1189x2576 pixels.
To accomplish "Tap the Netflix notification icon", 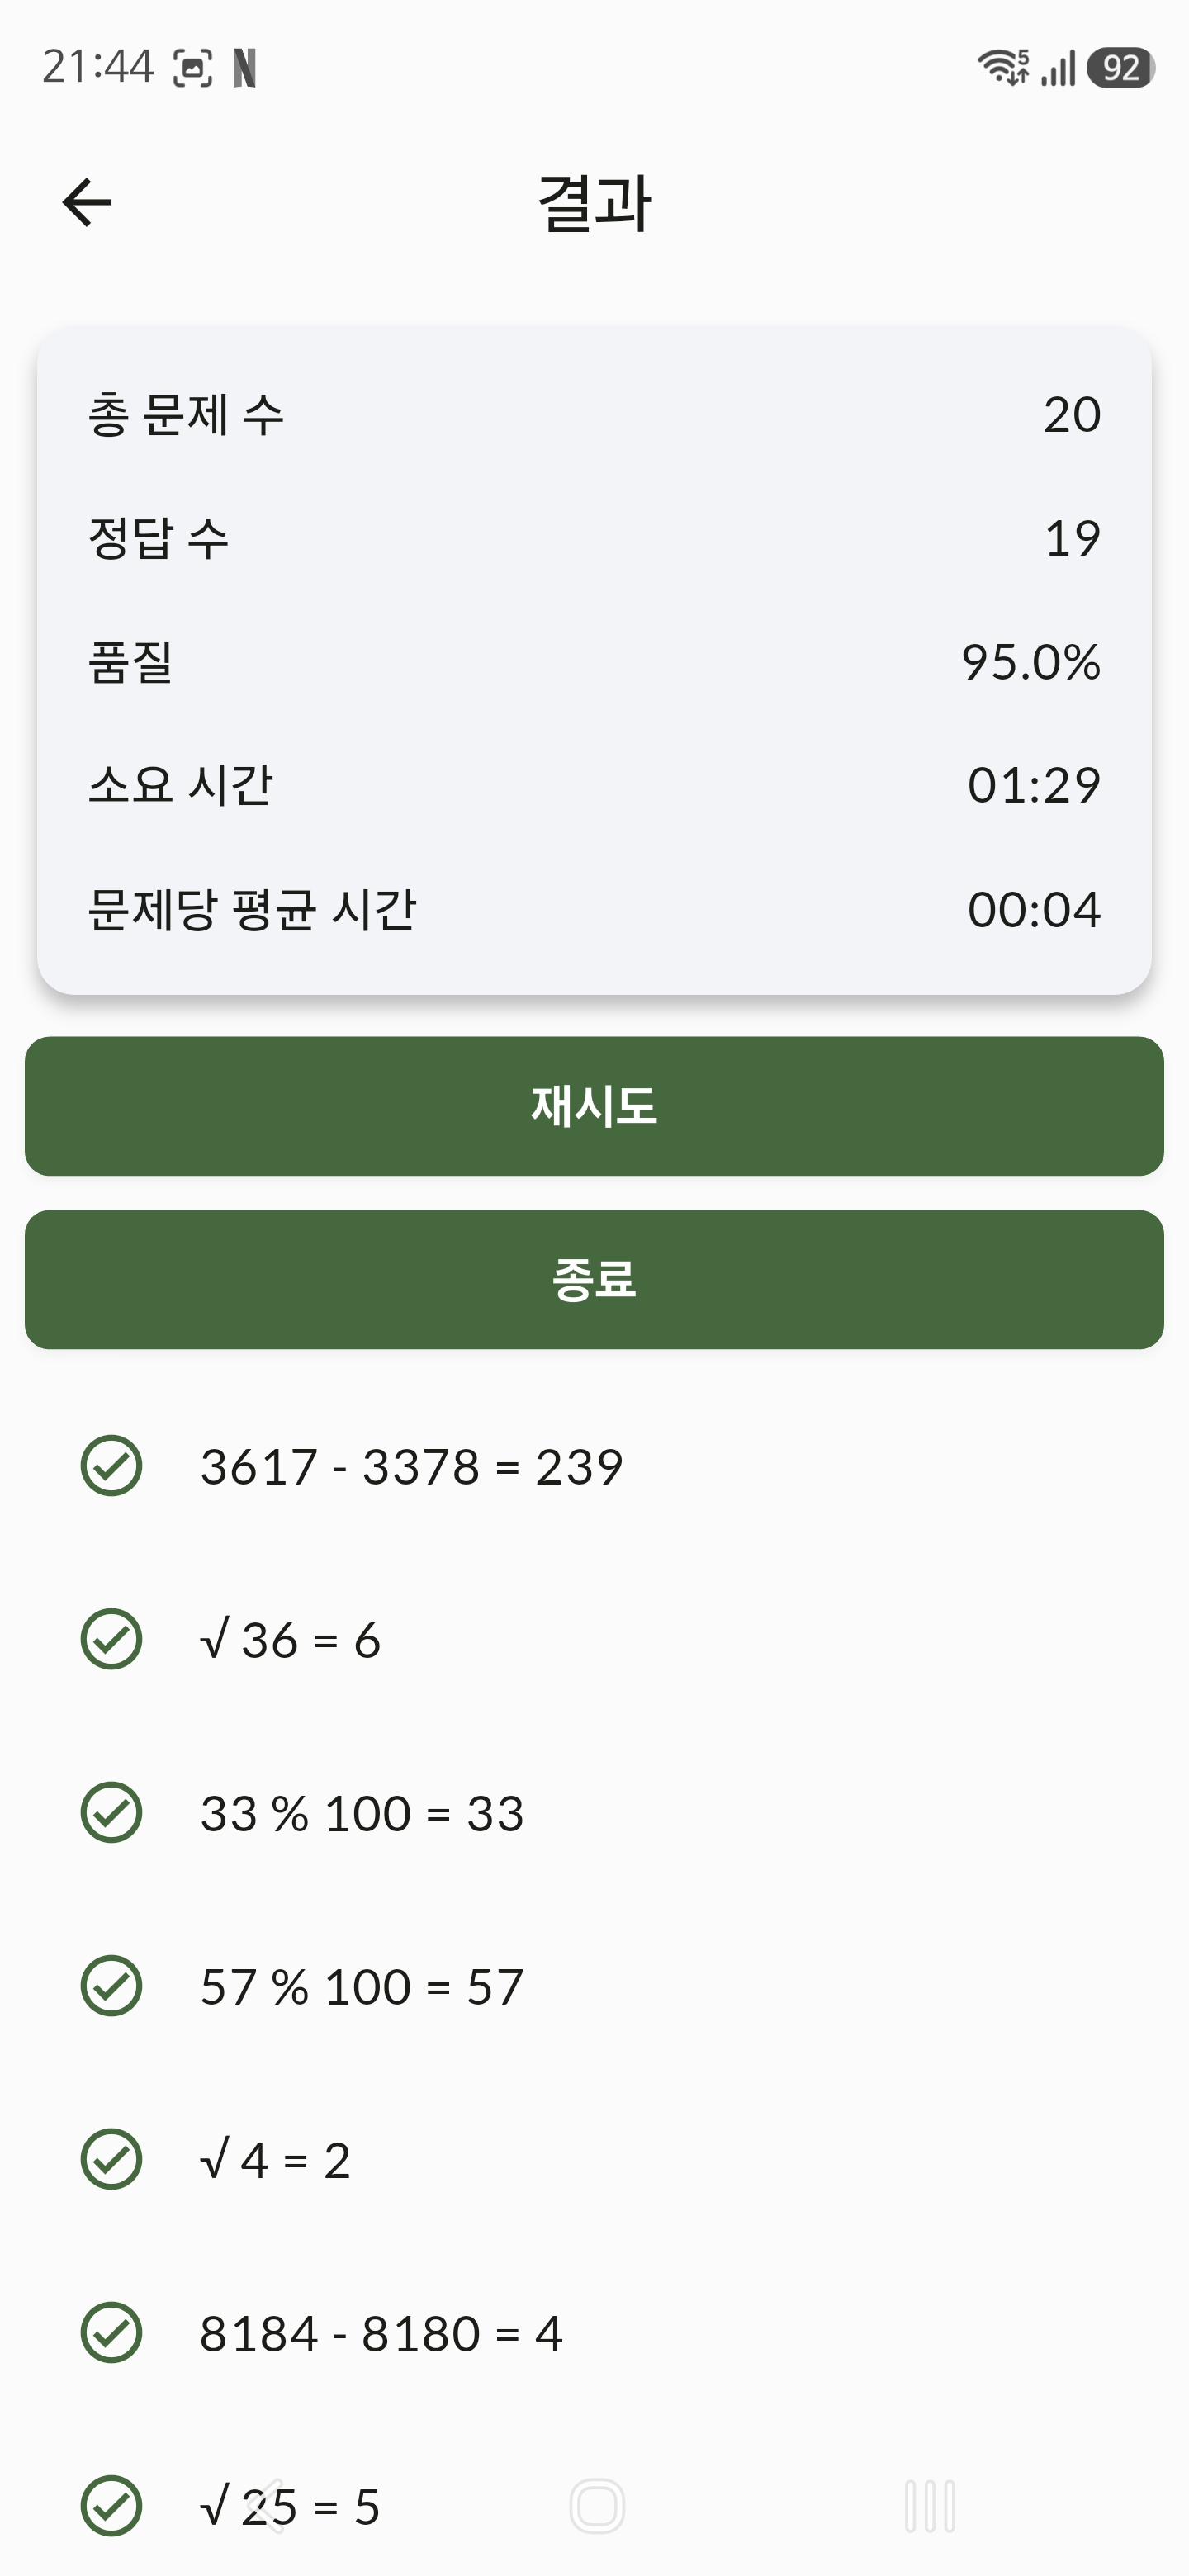I will click(x=245, y=68).
